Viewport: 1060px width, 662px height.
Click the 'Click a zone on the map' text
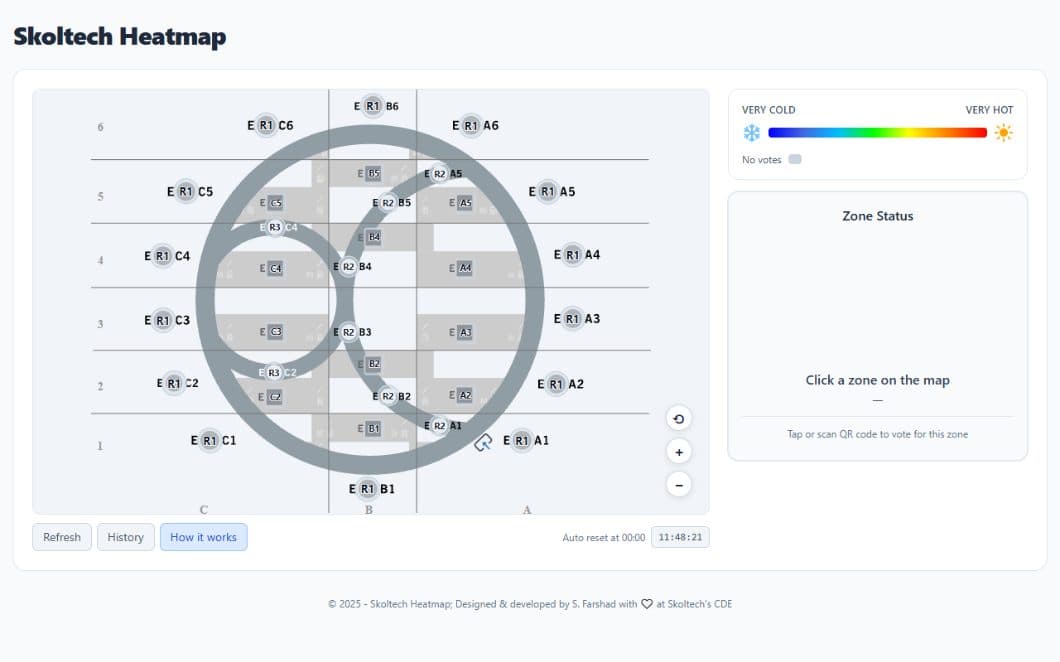click(x=877, y=380)
